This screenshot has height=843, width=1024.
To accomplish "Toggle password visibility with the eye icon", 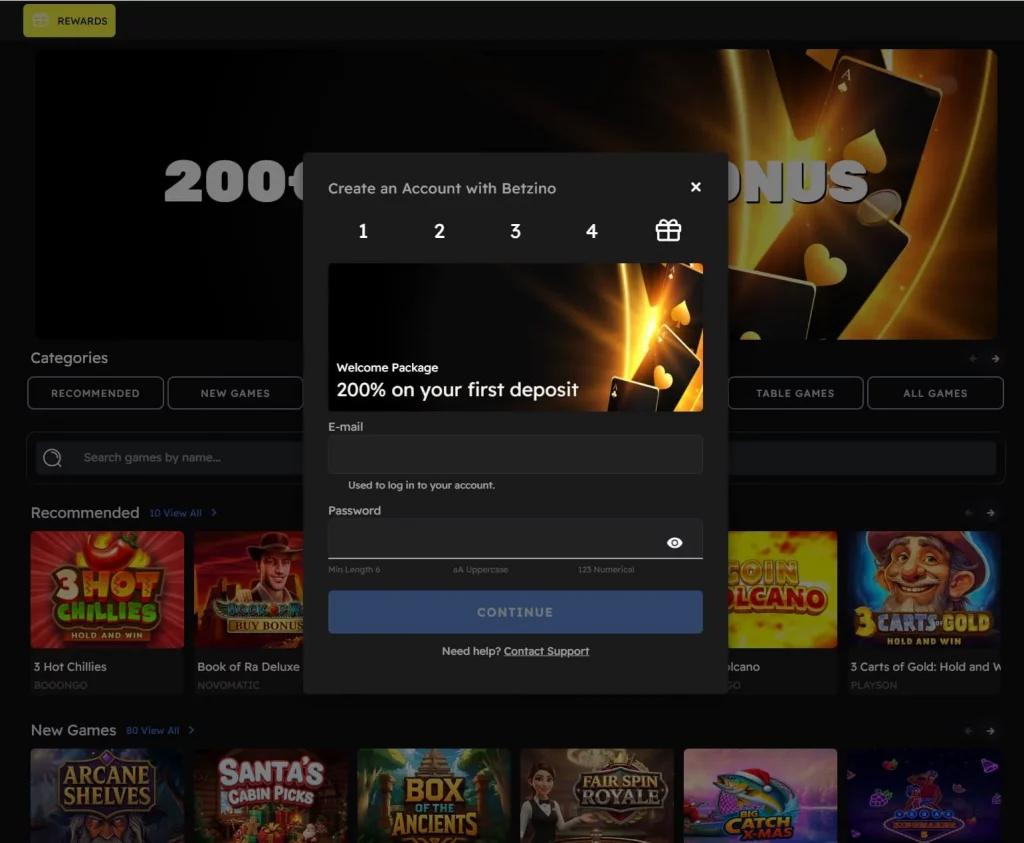I will (x=674, y=541).
